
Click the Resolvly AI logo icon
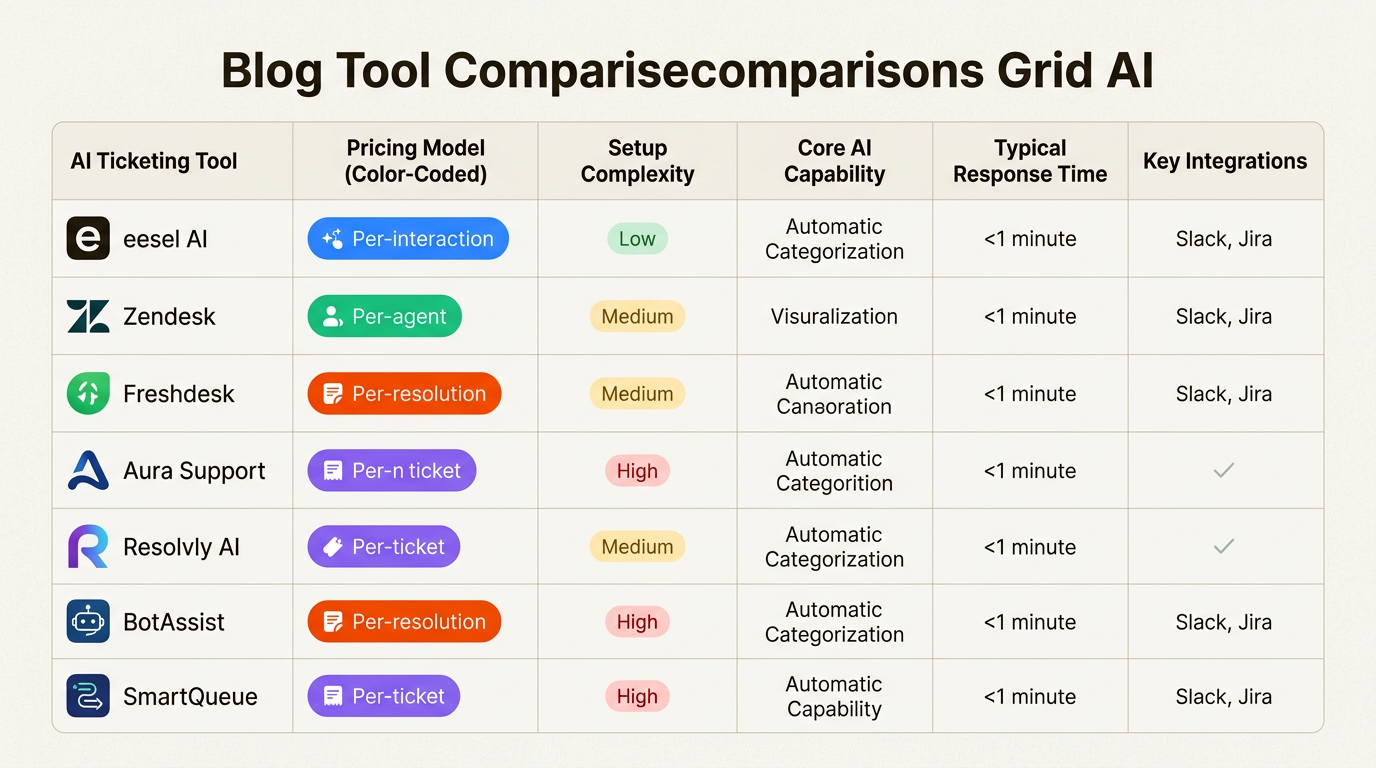tap(88, 547)
